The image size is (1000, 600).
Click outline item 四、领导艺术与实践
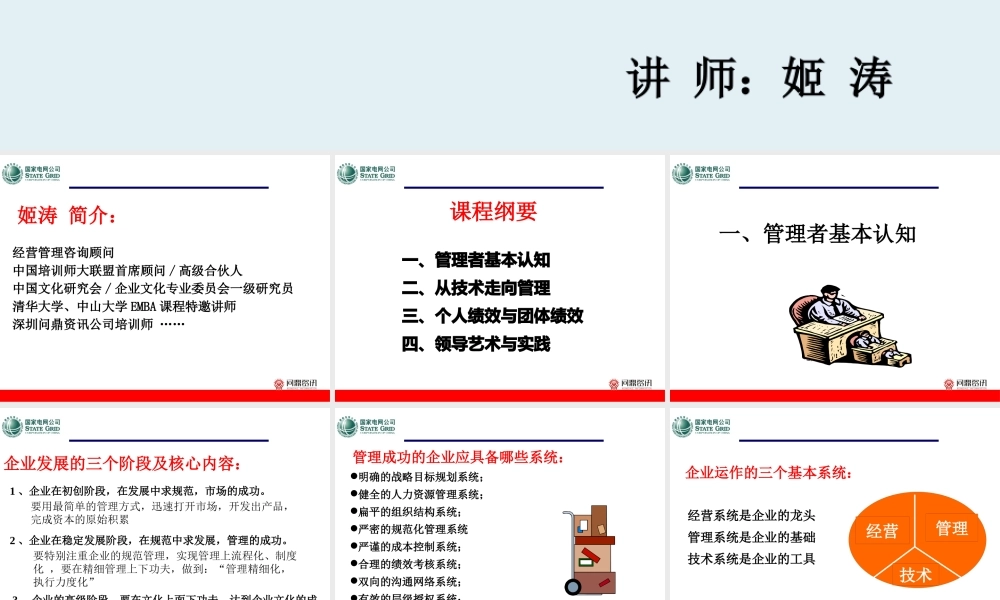tap(476, 344)
